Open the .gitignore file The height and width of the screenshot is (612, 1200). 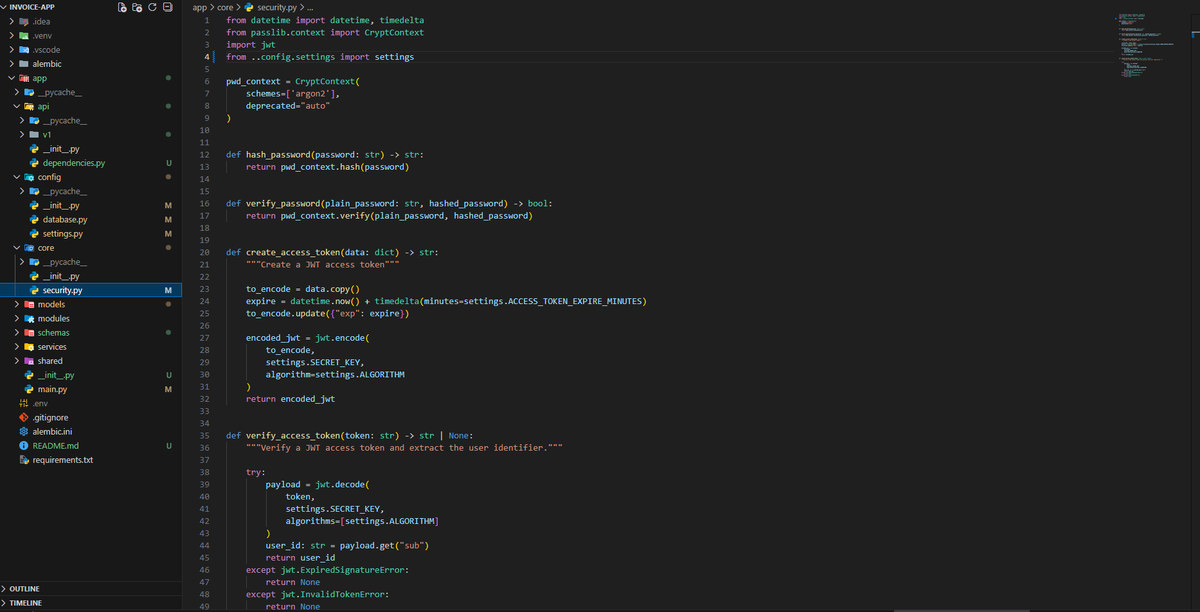click(x=51, y=417)
